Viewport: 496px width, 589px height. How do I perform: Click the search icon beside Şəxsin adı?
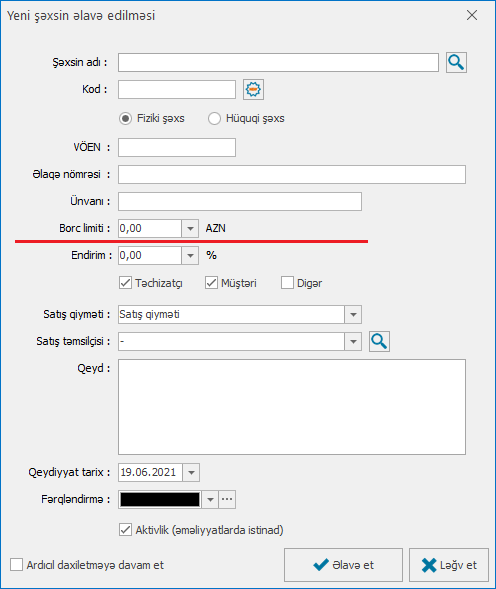pos(456,62)
